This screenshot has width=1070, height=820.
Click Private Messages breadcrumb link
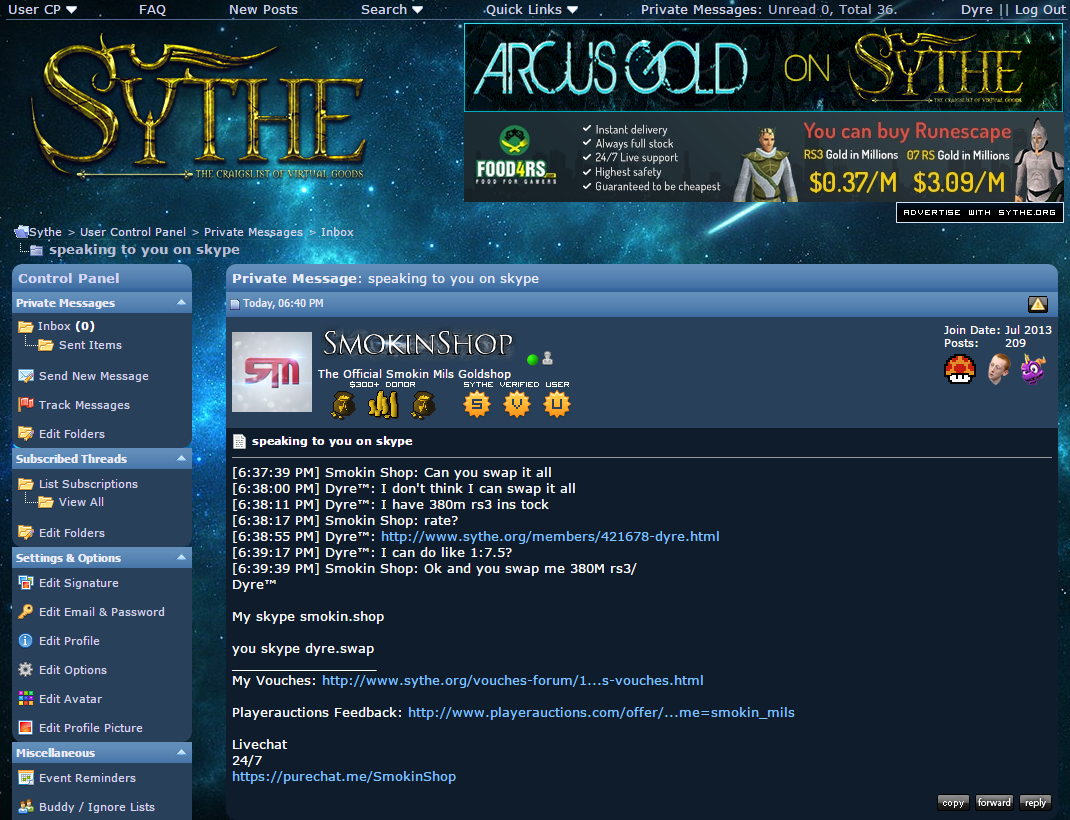point(253,232)
